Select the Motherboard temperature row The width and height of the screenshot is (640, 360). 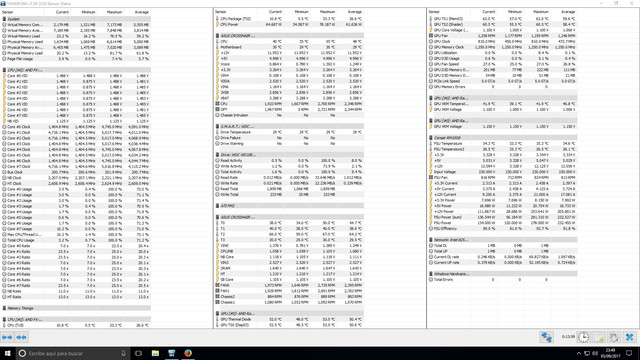click(289, 47)
